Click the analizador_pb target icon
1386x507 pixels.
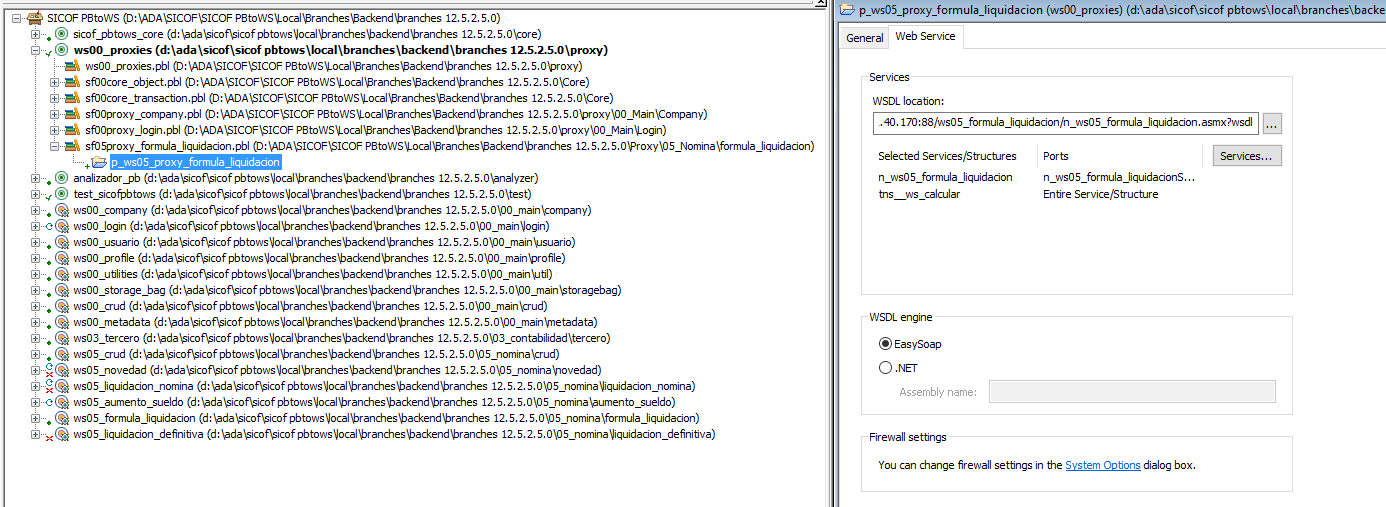(62, 178)
